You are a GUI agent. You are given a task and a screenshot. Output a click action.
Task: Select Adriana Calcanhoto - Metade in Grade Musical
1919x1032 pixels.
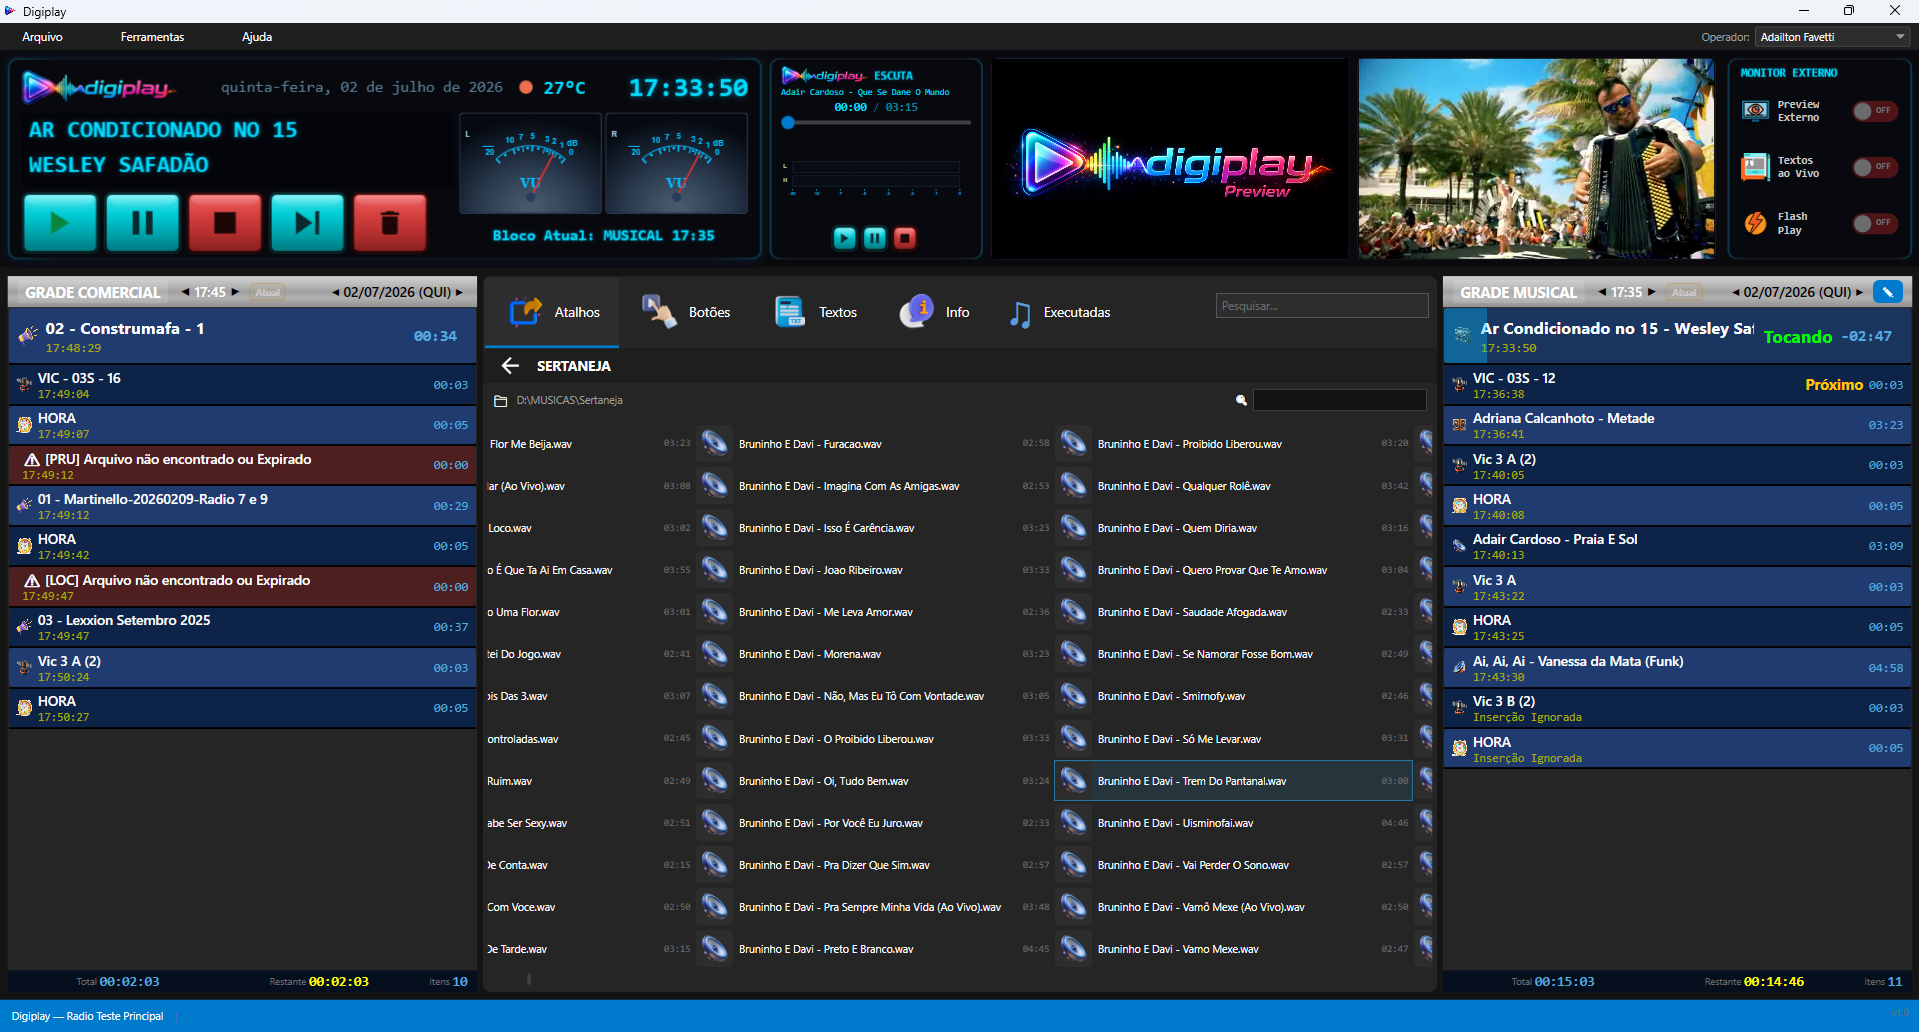coord(1677,425)
